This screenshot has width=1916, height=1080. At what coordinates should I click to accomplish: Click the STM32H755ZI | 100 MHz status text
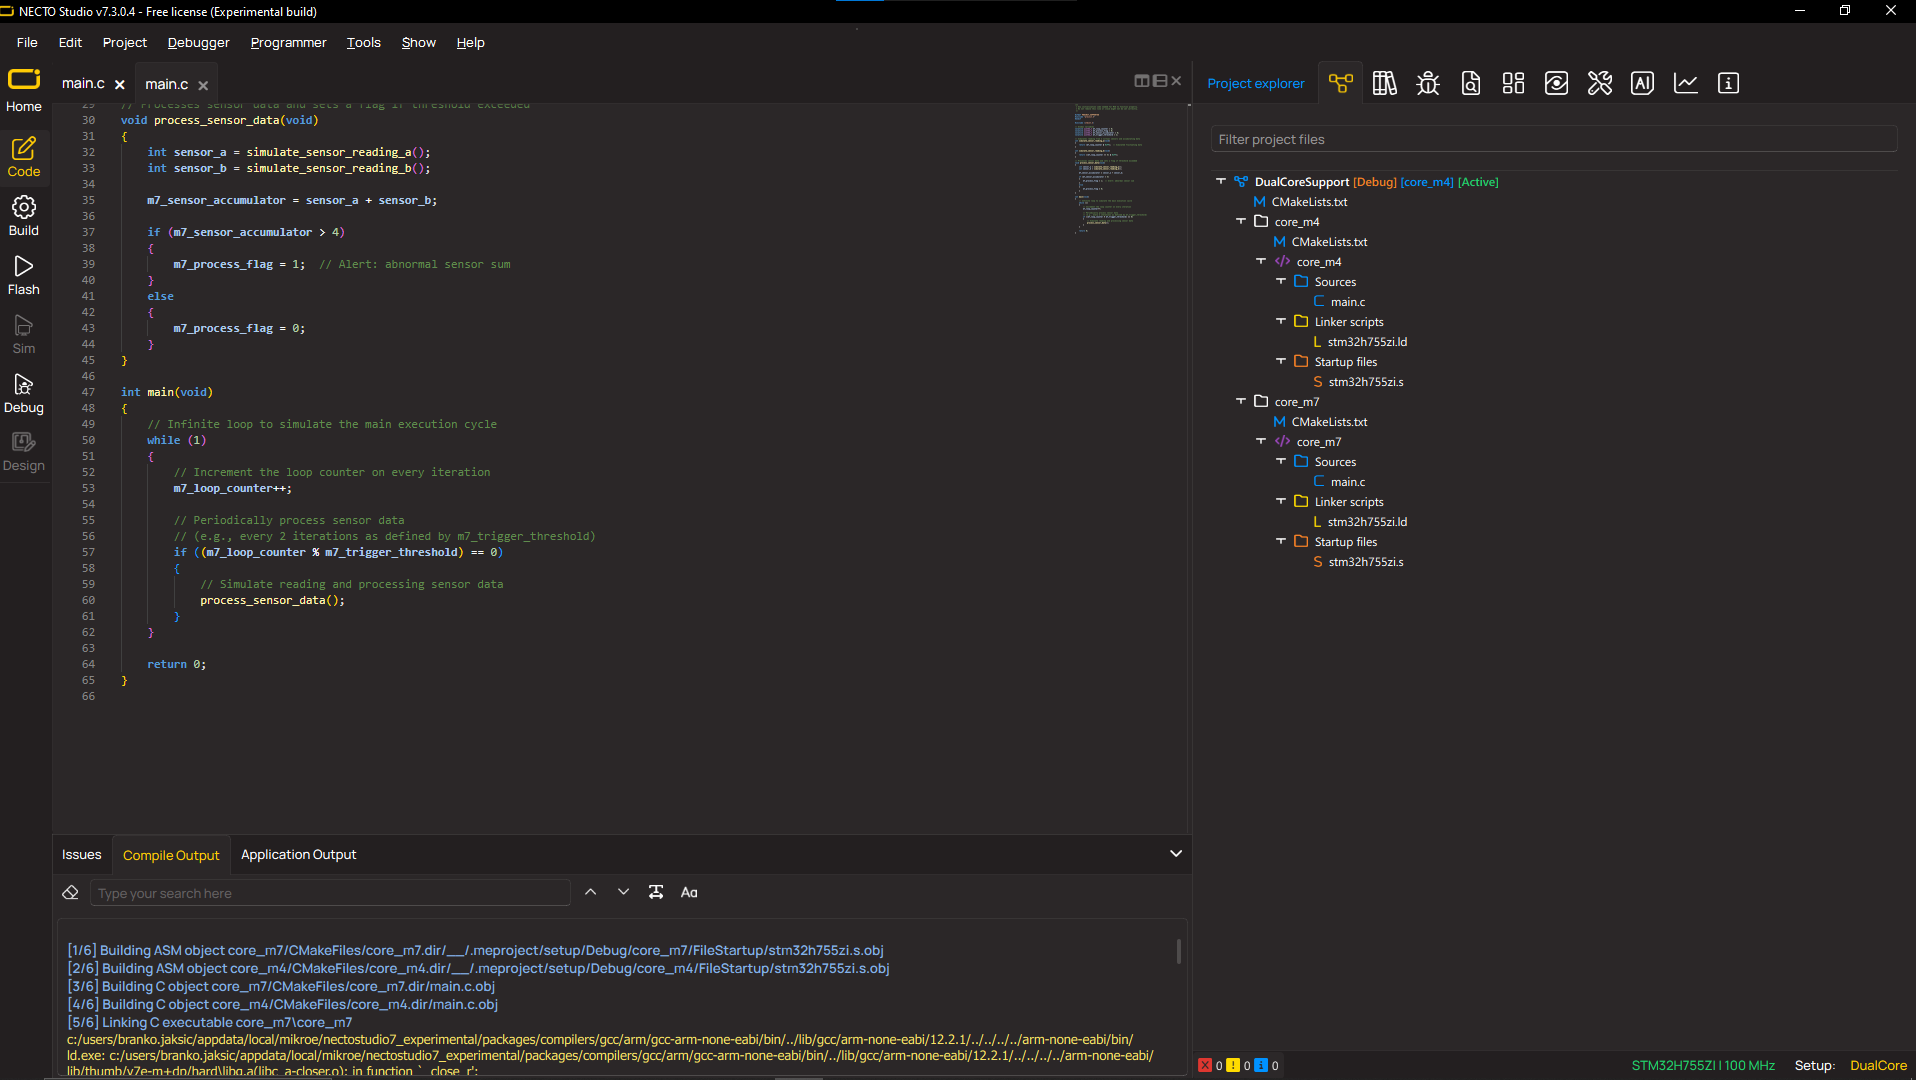click(x=1703, y=1066)
